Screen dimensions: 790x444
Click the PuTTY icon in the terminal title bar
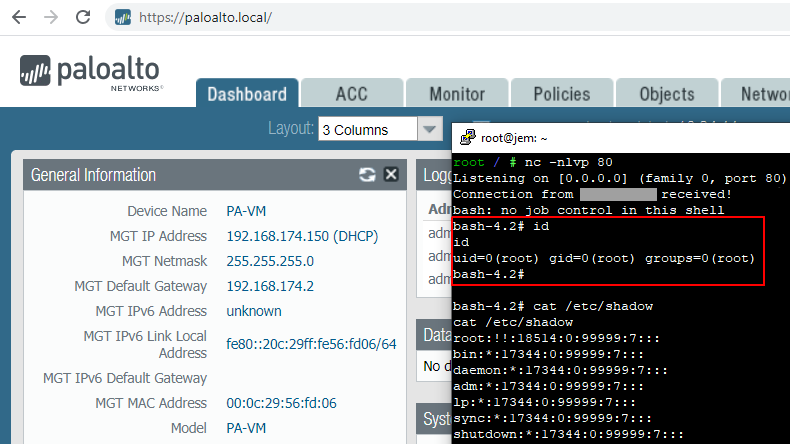point(468,137)
